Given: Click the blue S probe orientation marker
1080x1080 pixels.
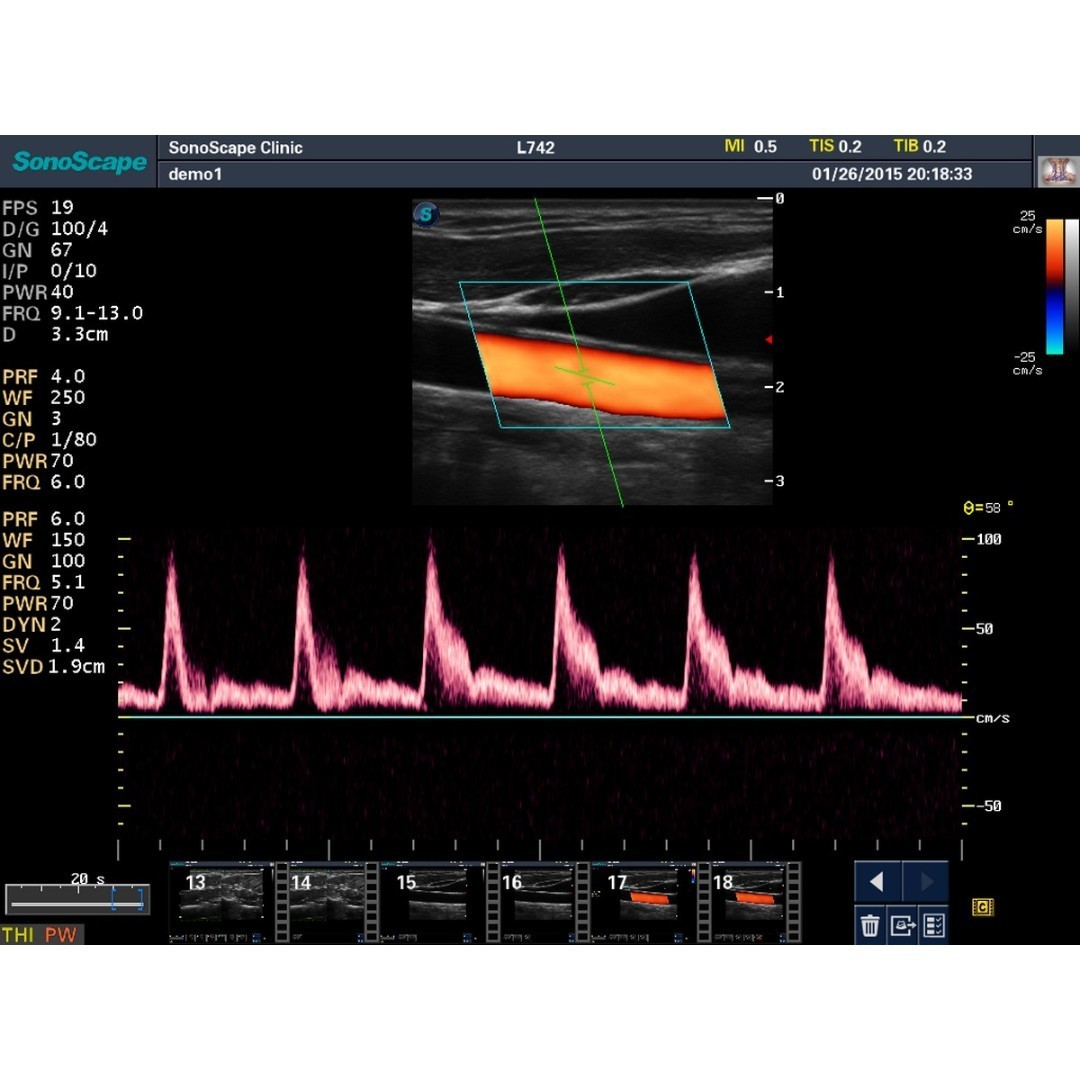Looking at the screenshot, I should click(x=426, y=214).
